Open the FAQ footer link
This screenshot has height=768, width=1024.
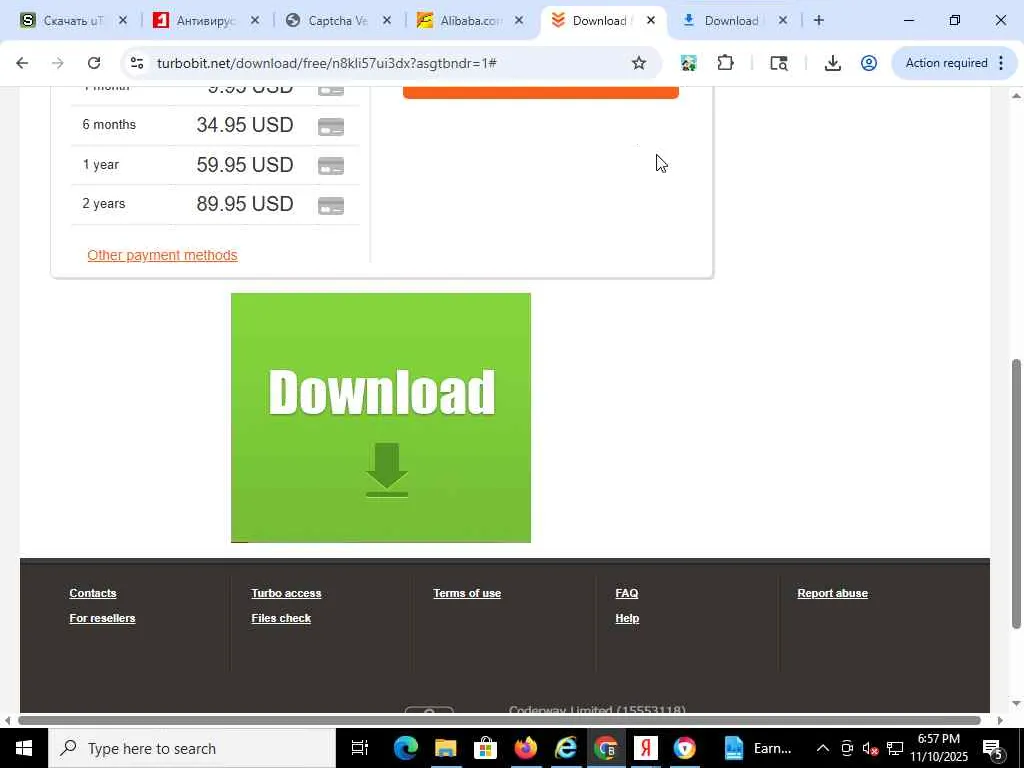click(x=626, y=593)
